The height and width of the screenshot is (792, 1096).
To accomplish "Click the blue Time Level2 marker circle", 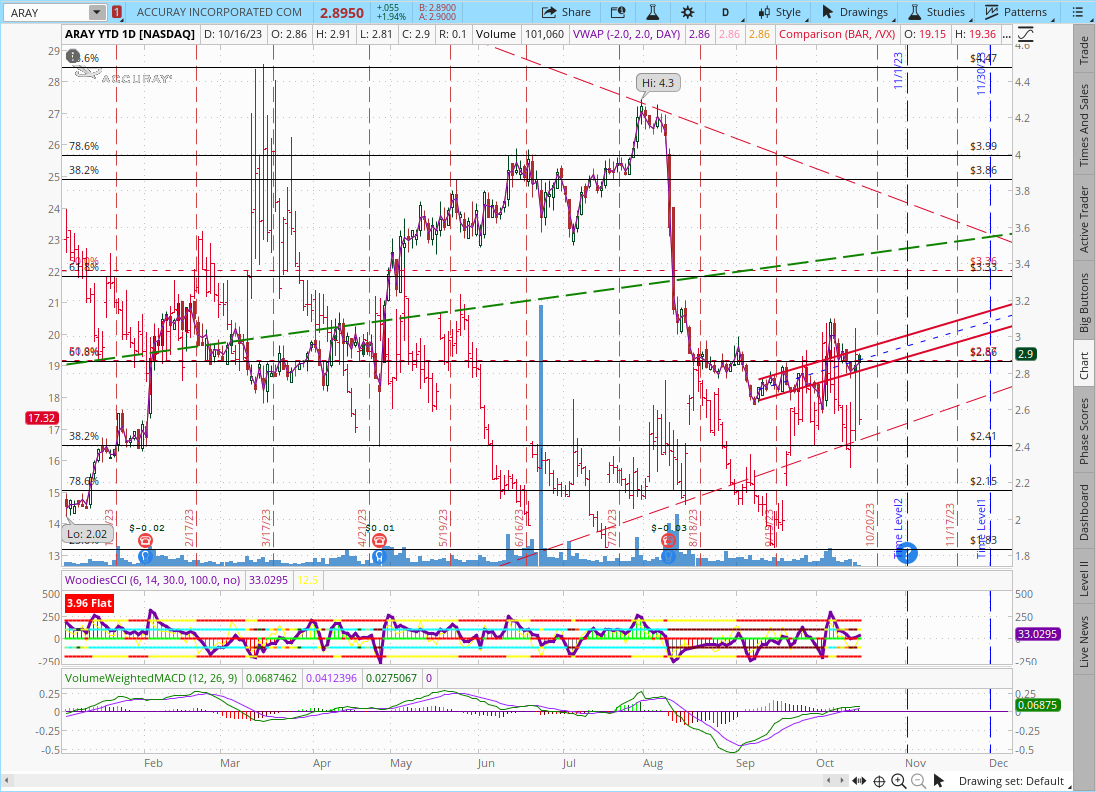I will point(907,552).
